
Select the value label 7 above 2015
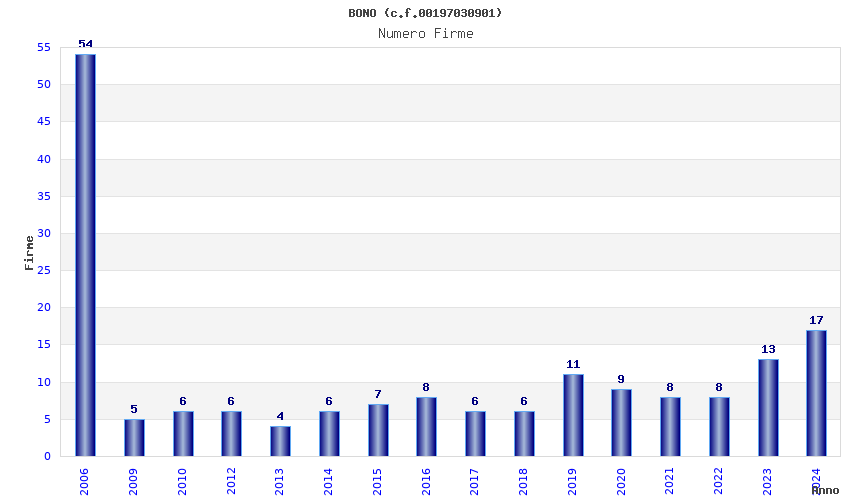tap(378, 394)
